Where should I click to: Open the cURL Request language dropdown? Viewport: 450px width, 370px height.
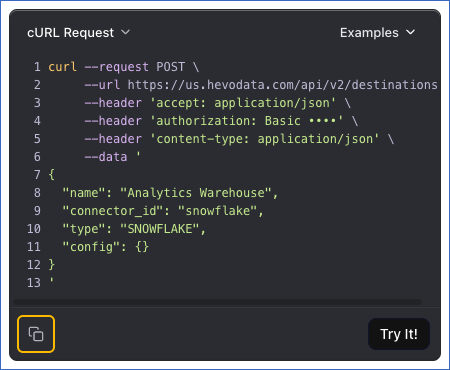click(x=79, y=33)
